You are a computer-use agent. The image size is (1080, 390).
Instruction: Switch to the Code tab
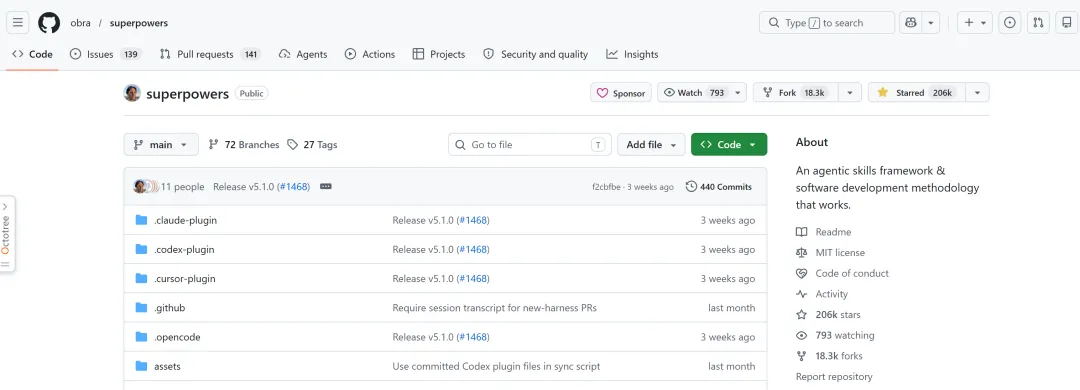point(32,54)
